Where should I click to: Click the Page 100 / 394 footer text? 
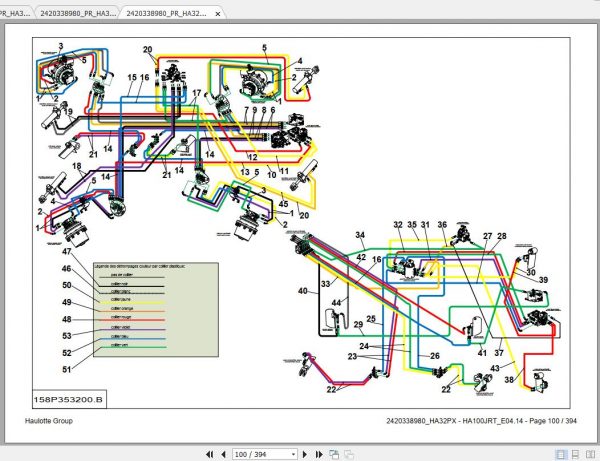(x=553, y=421)
